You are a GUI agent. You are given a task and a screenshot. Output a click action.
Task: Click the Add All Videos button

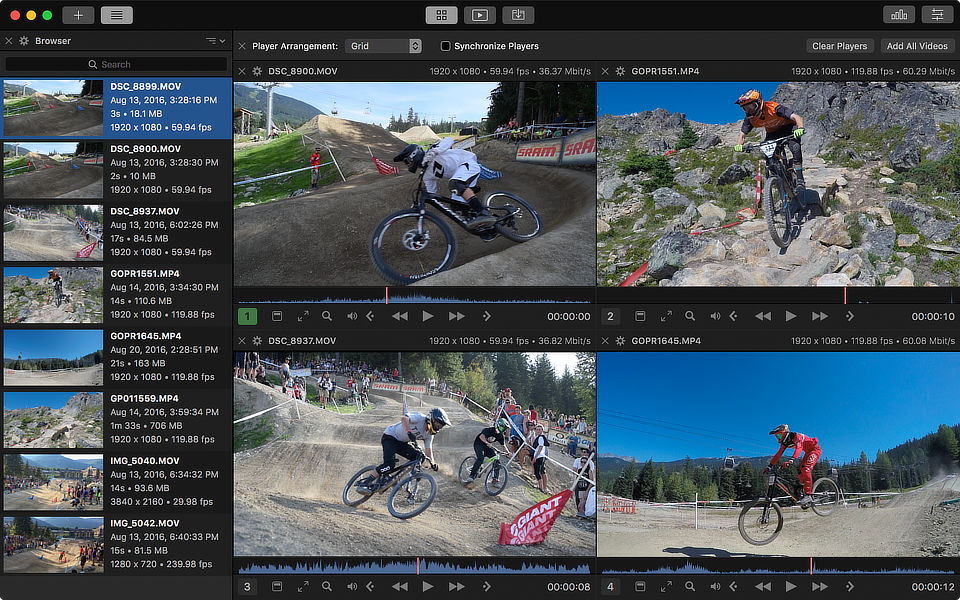coord(917,46)
